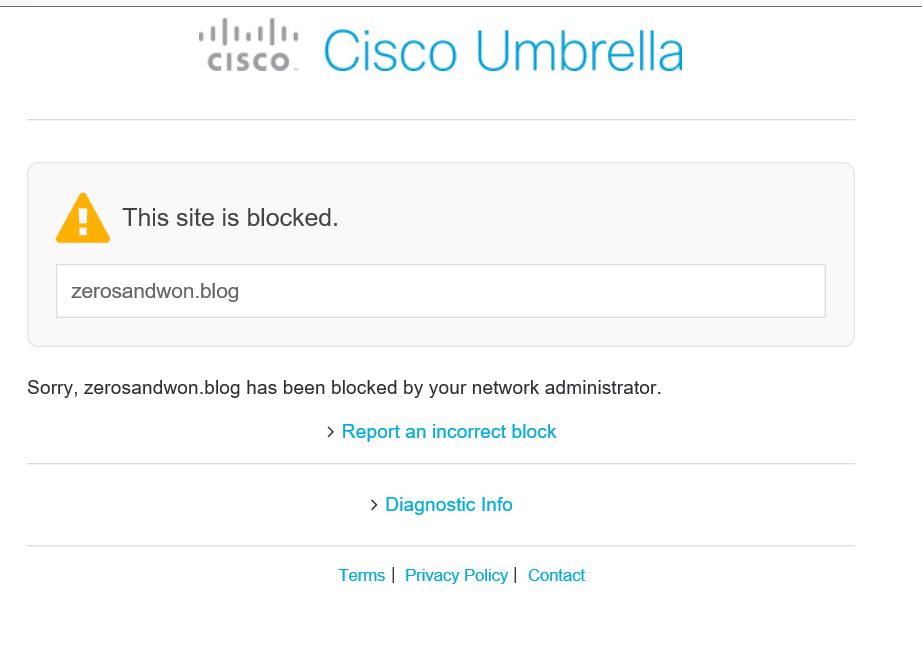Image resolution: width=922 pixels, height=664 pixels.
Task: Follow the Contact link in footer
Action: coord(556,575)
